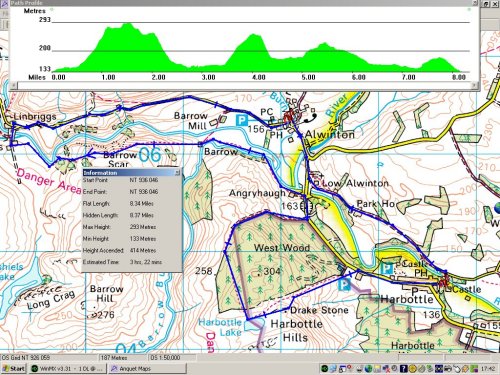Click the parking icon near Barrow Mill
Viewport: 500px width, 375px height.
pyautogui.click(x=242, y=120)
